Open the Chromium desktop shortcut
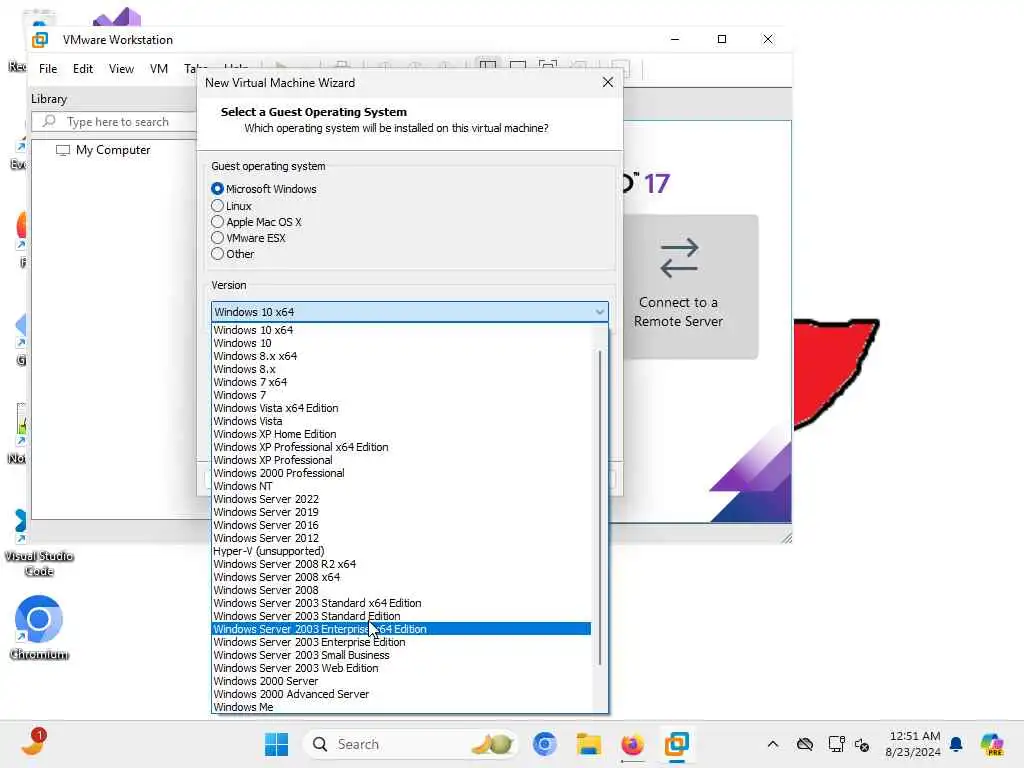 (39, 628)
